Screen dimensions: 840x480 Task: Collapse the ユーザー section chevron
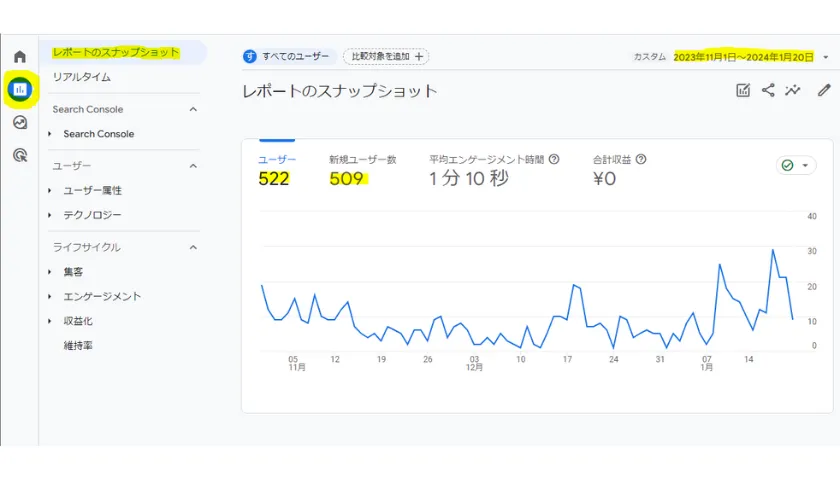pyautogui.click(x=193, y=166)
